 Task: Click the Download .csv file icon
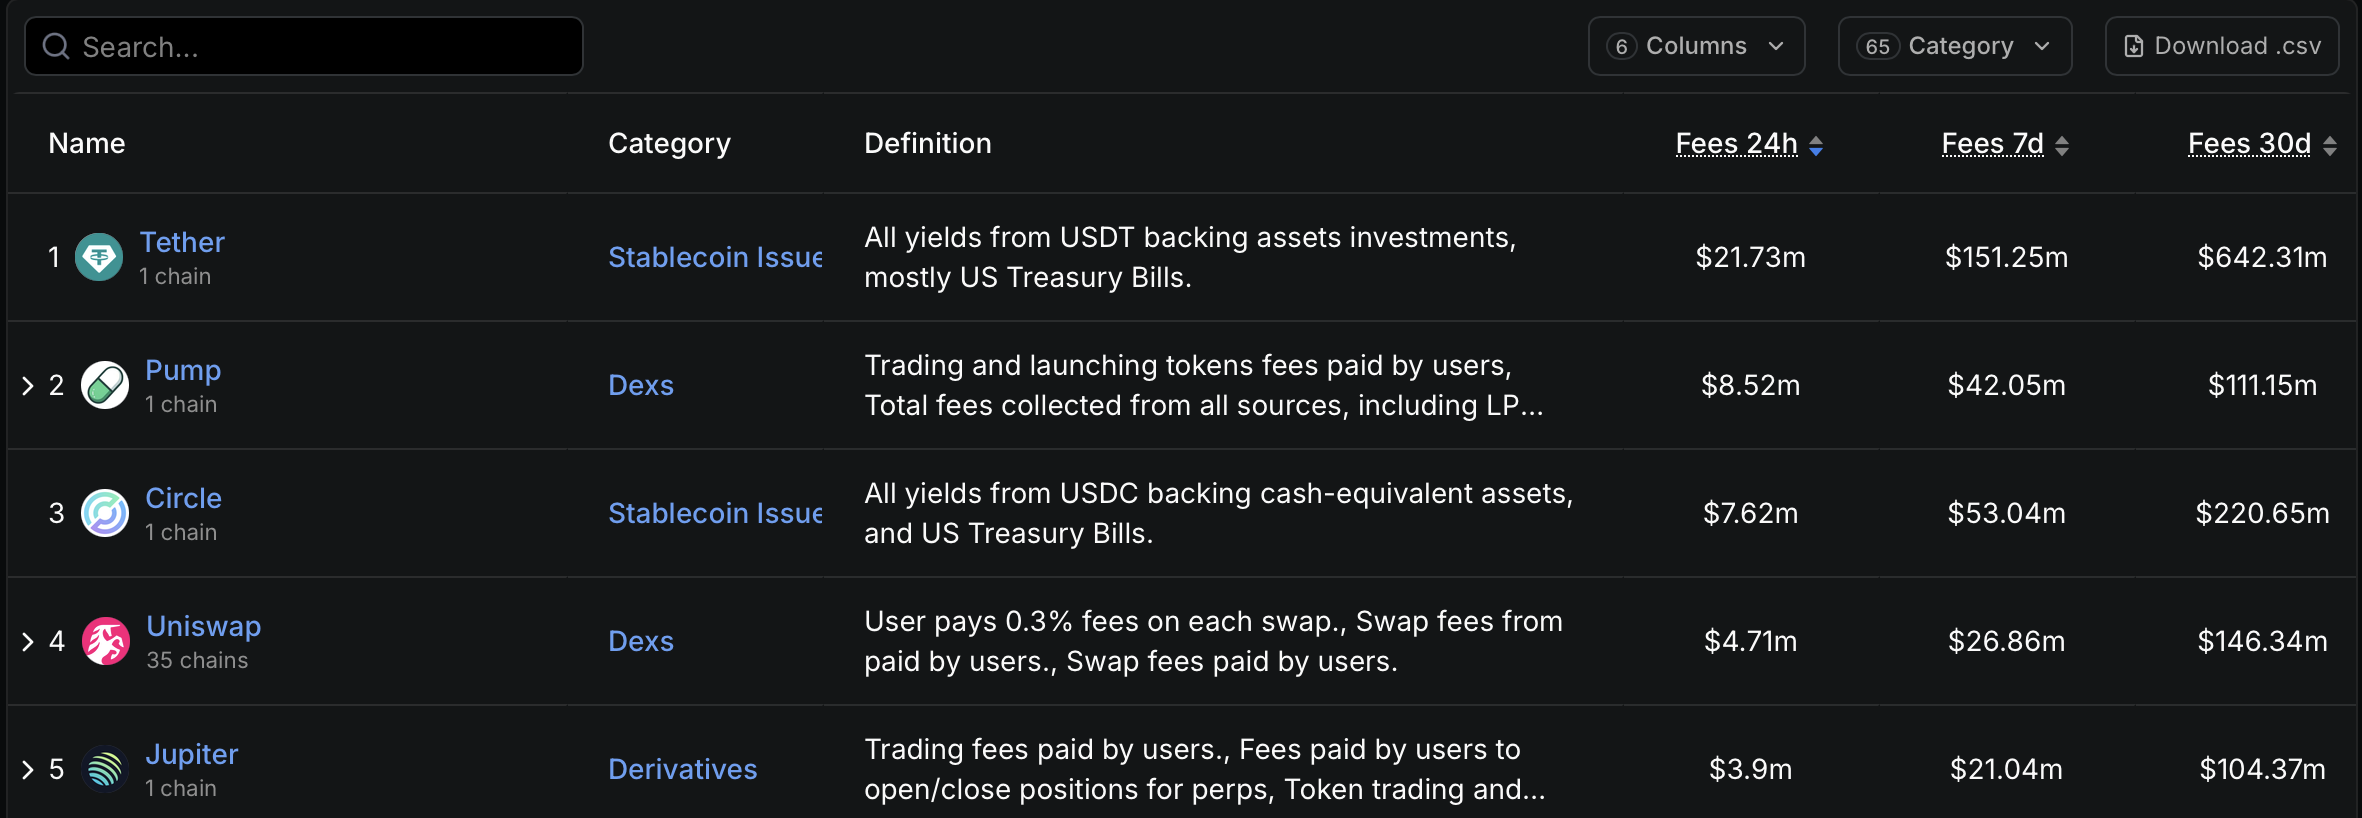coord(2133,46)
